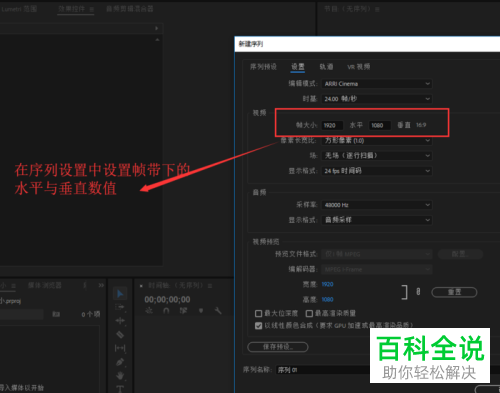Uncheck the 以线性颜色合成 checkbox

click(258, 325)
